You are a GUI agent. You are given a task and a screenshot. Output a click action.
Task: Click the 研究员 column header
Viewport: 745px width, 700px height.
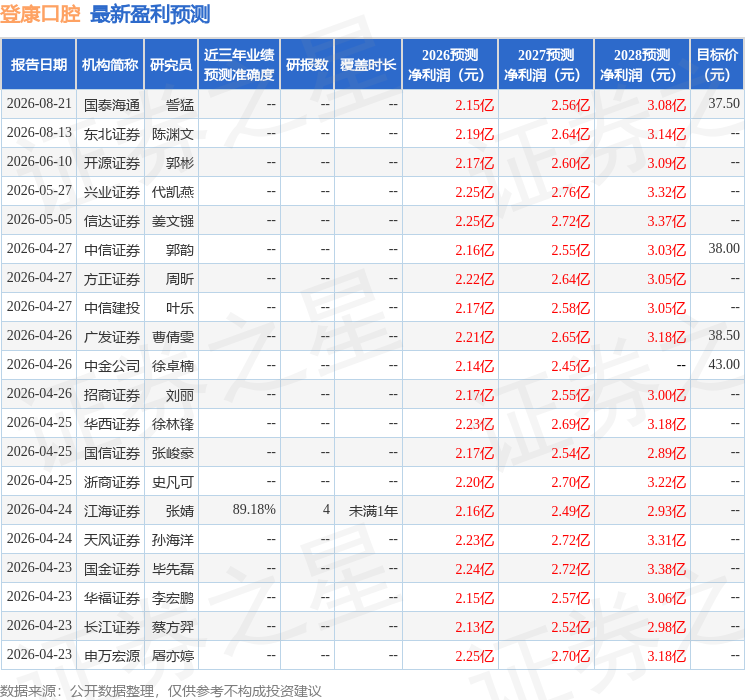coord(171,65)
